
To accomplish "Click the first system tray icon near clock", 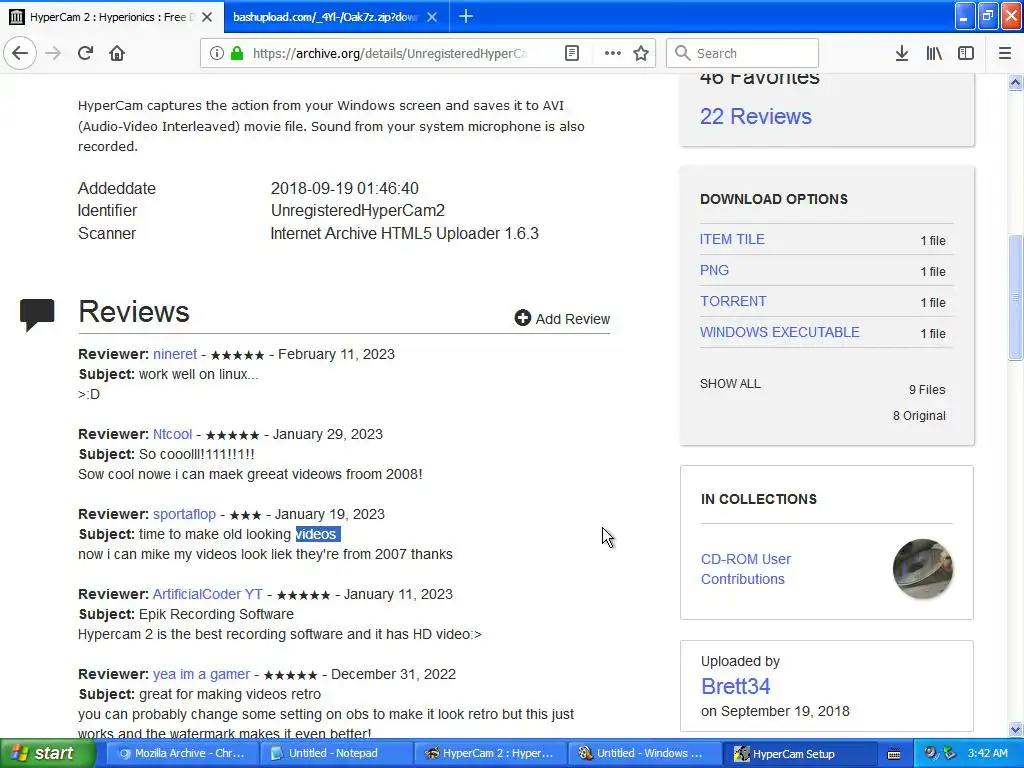I will pos(930,753).
